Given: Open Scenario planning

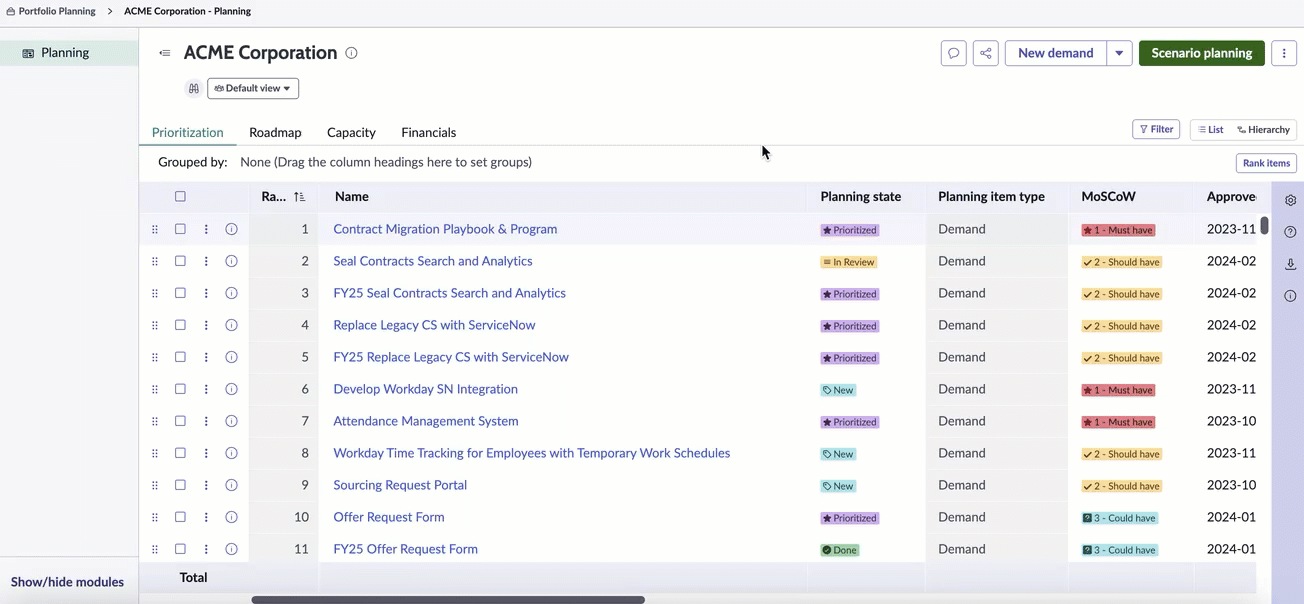Looking at the screenshot, I should click(1202, 53).
